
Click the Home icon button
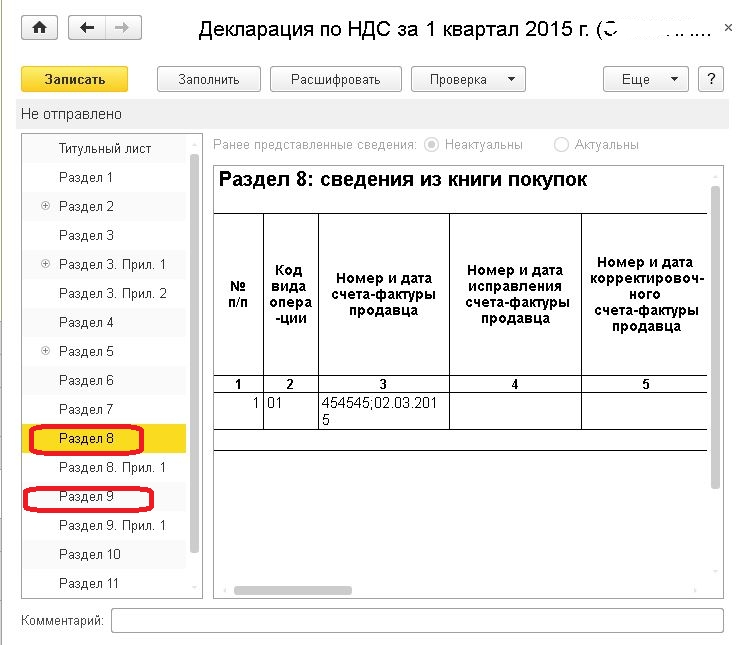[40, 28]
